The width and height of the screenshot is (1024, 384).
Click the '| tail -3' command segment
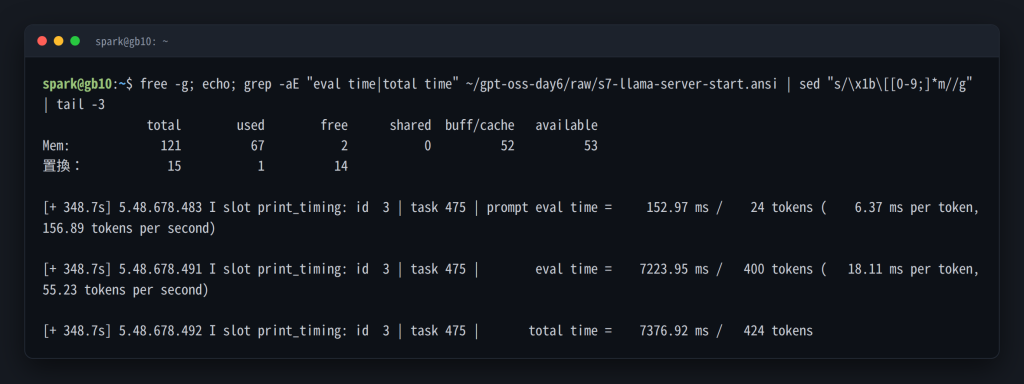[74, 104]
